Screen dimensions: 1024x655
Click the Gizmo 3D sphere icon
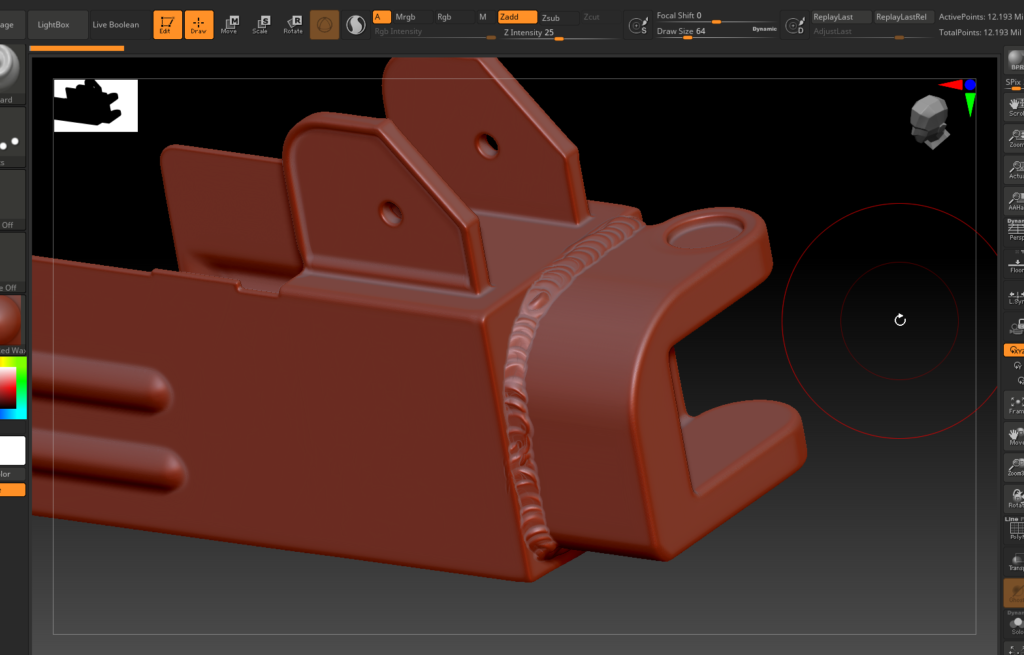click(324, 25)
